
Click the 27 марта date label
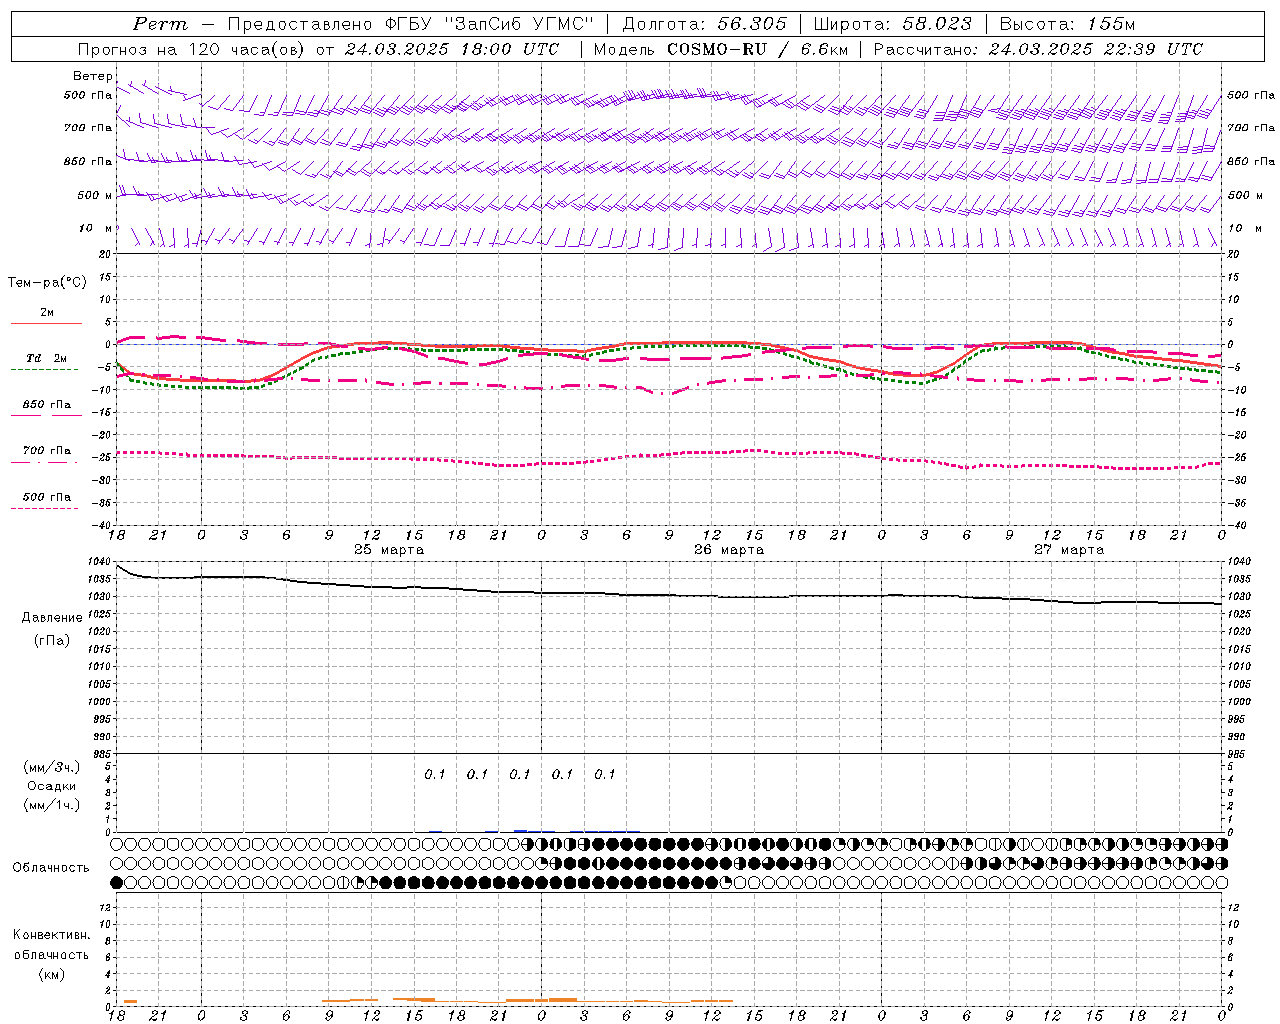tap(1069, 550)
